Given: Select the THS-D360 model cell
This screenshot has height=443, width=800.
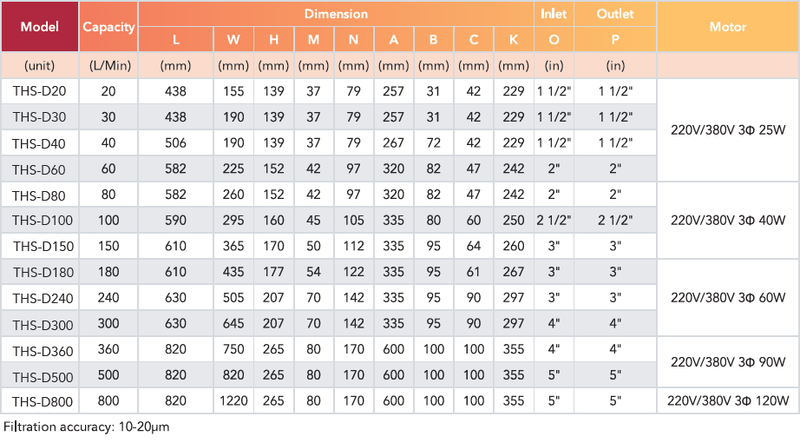Looking at the screenshot, I should 40,350.
